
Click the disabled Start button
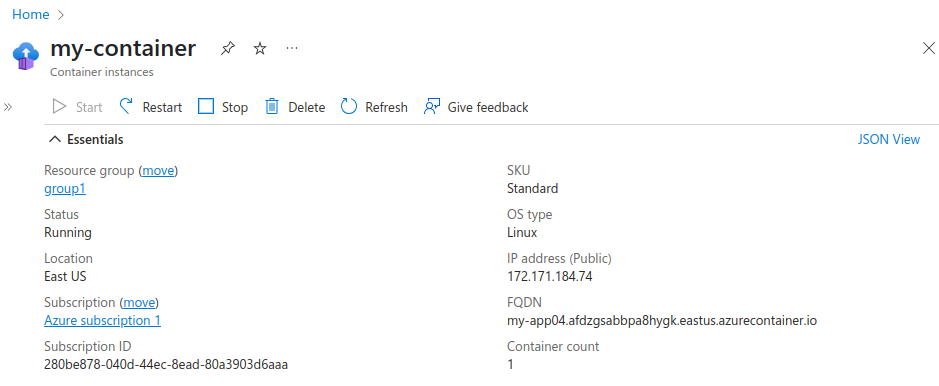(x=77, y=107)
